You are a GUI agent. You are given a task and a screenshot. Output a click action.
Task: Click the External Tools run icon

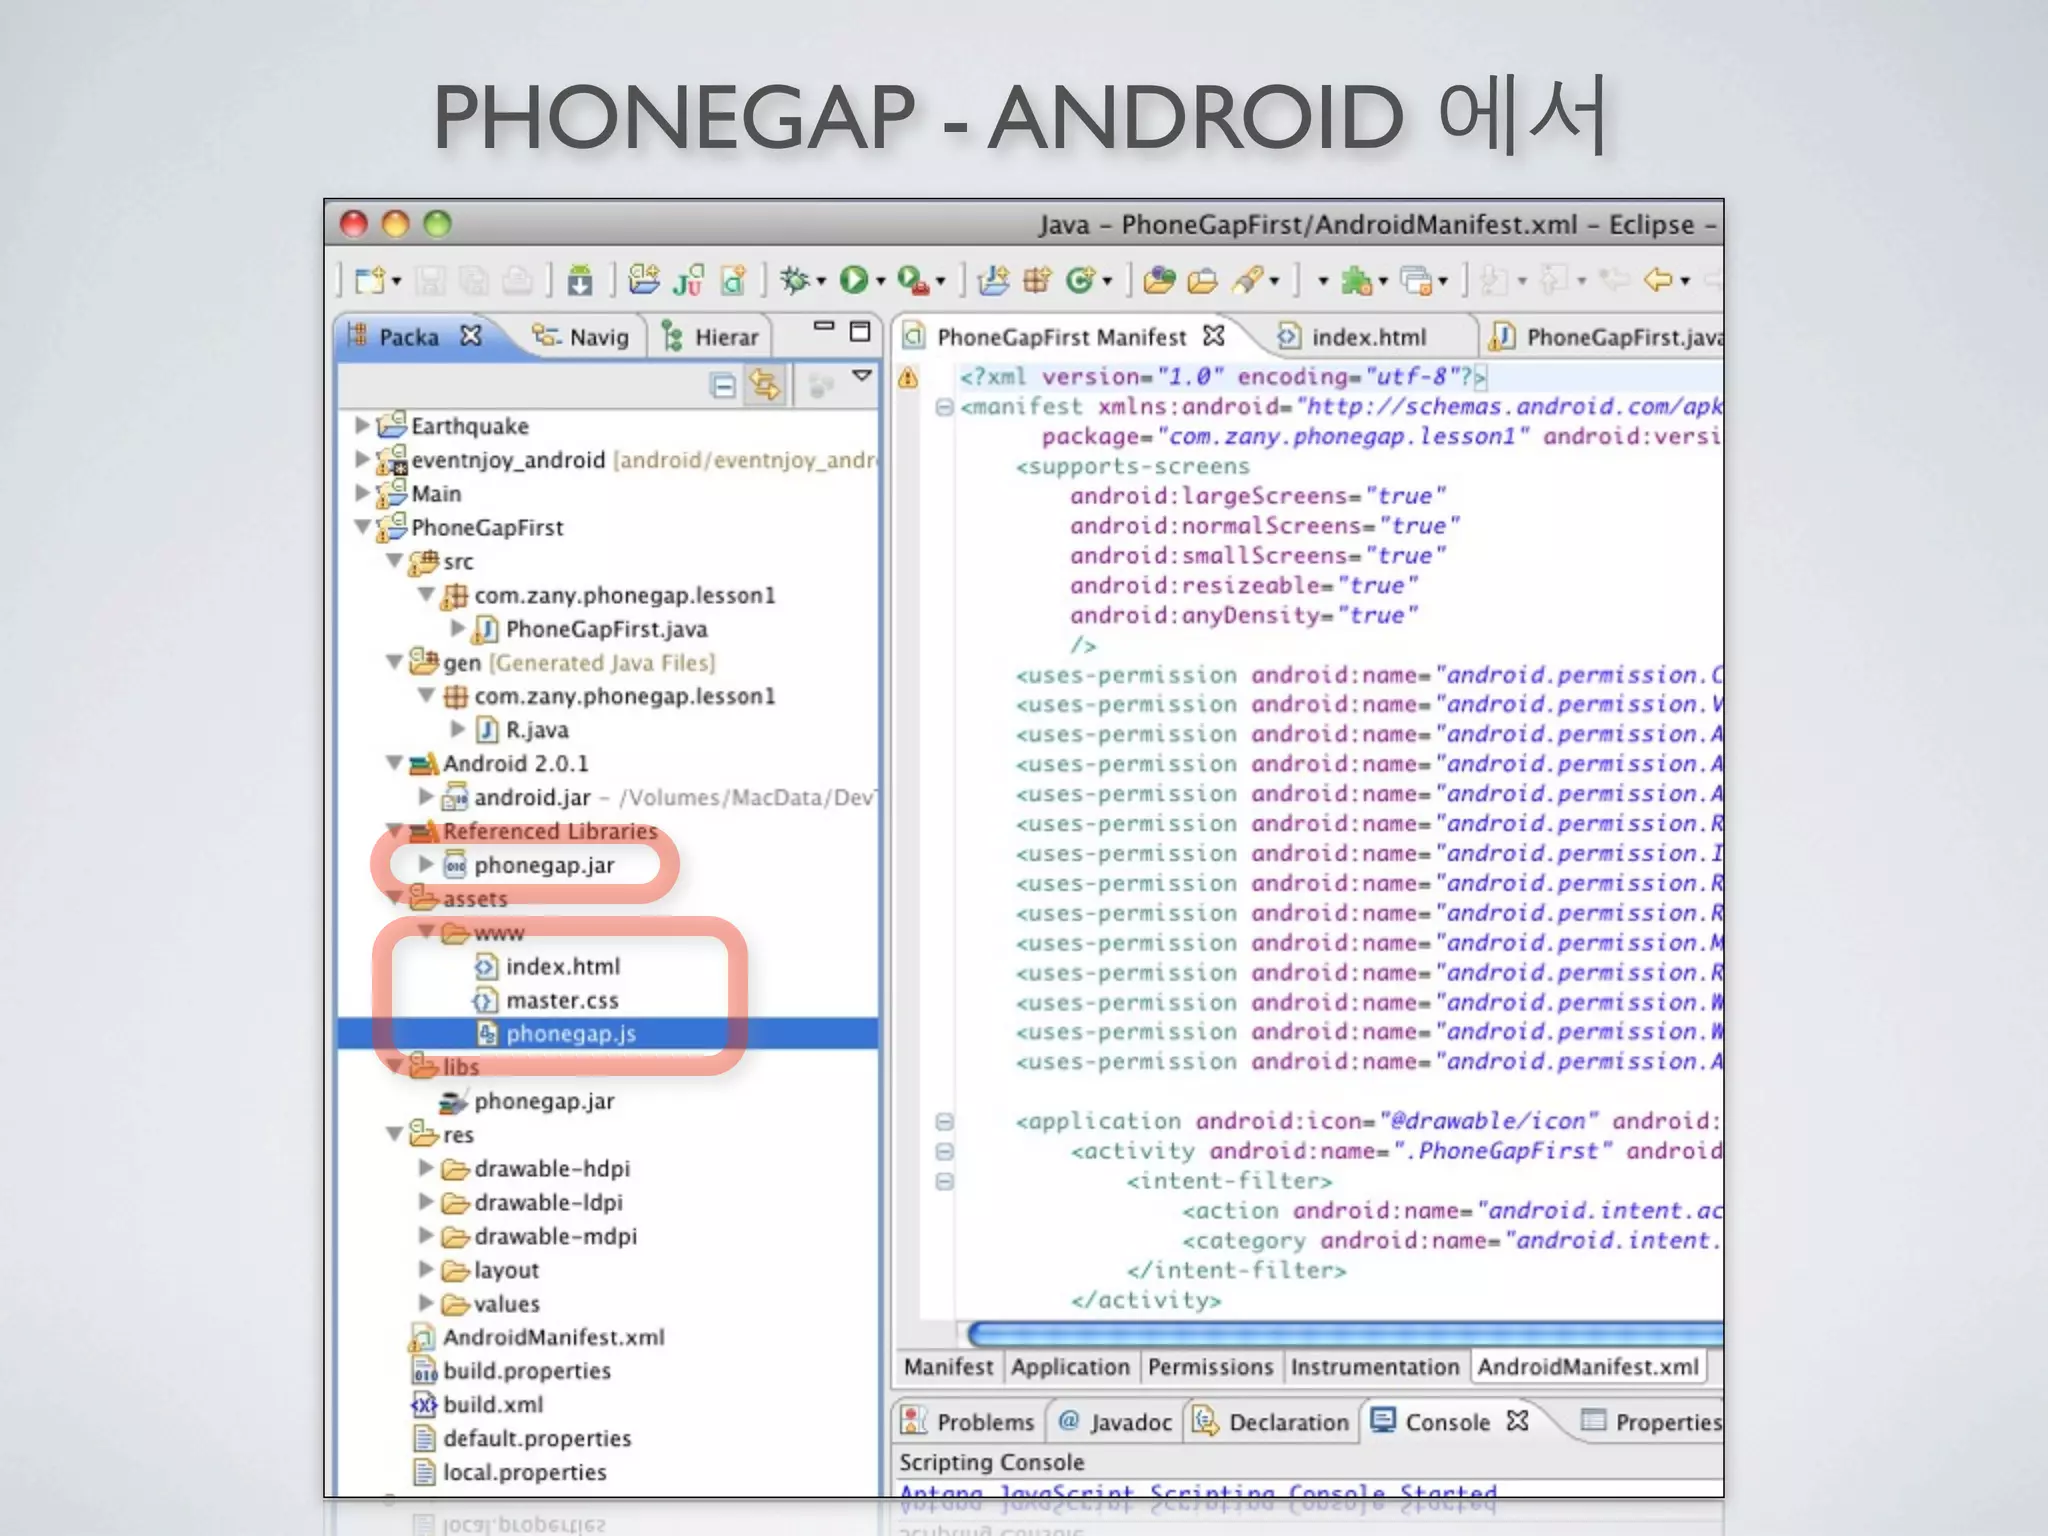click(913, 280)
